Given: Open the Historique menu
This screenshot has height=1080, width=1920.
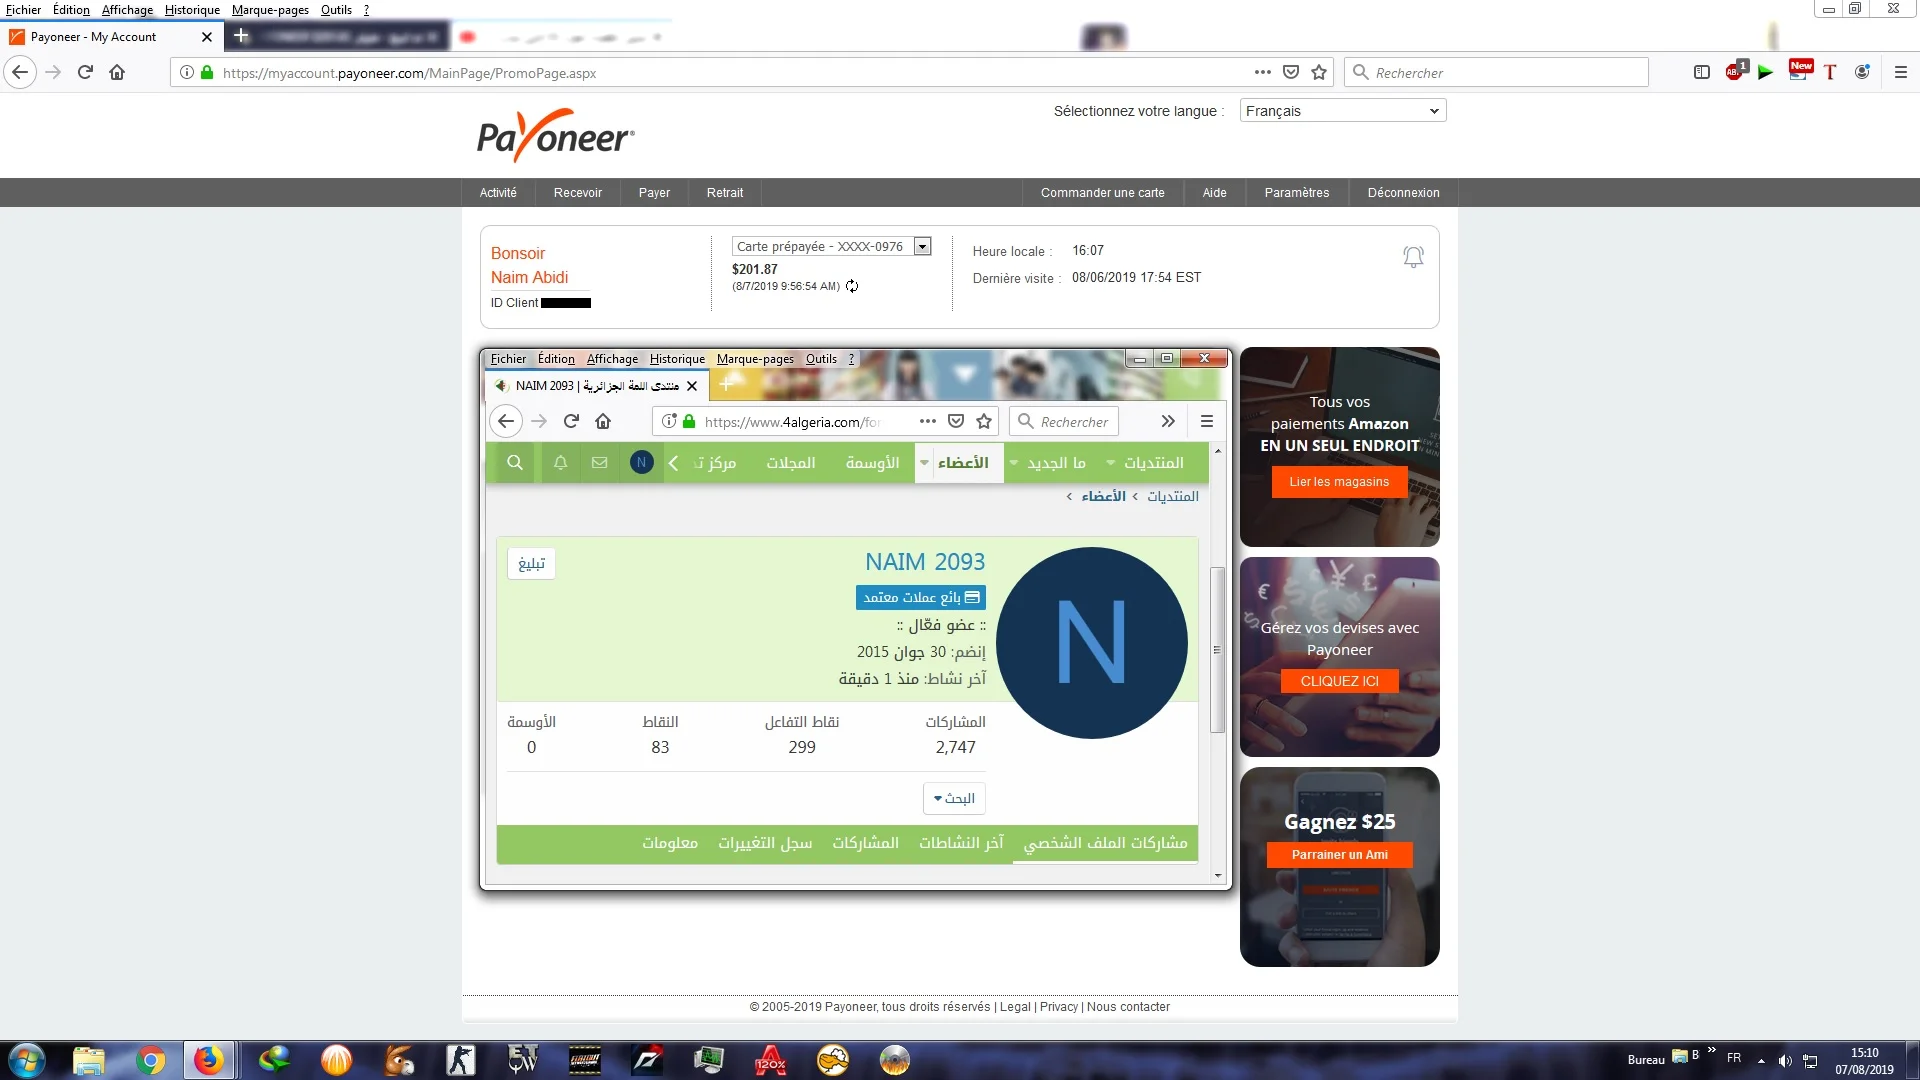Looking at the screenshot, I should [192, 10].
